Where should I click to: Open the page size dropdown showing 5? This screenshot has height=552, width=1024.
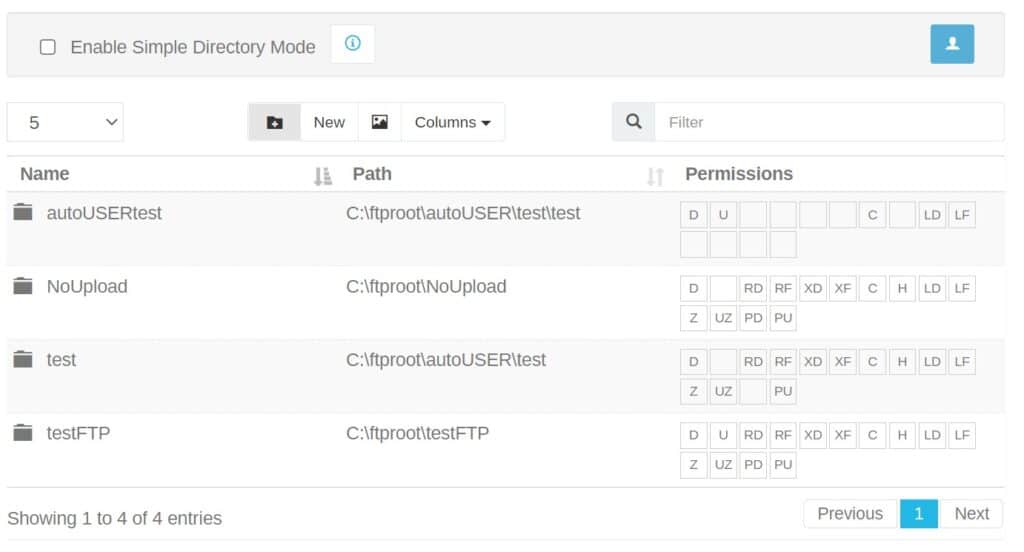click(x=65, y=122)
